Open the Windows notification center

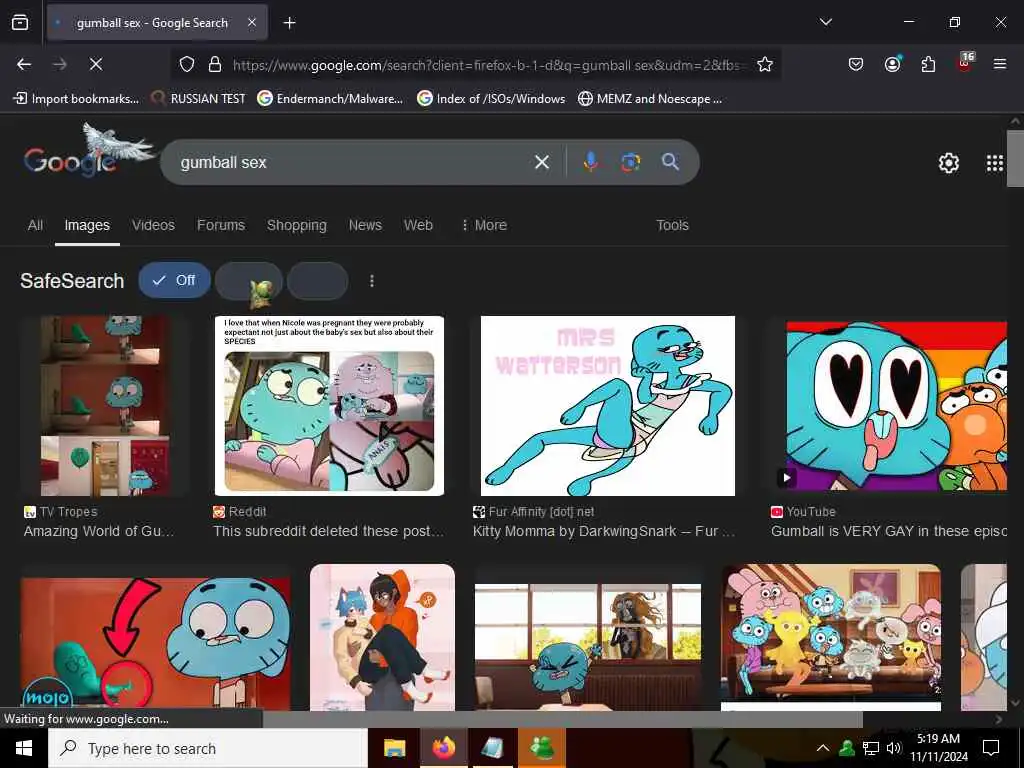pyautogui.click(x=991, y=748)
